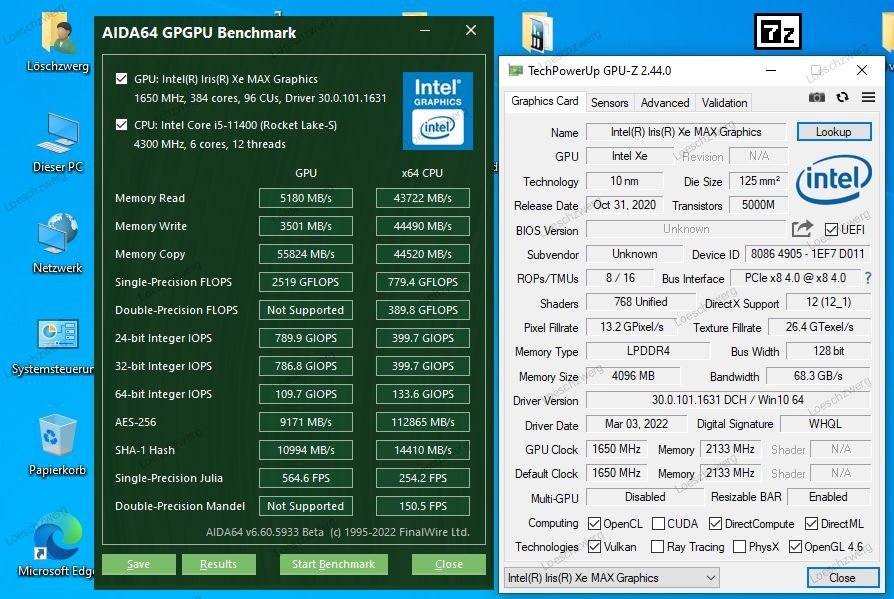Toggle the Vulkan checkbox
The height and width of the screenshot is (599, 894).
pos(594,547)
